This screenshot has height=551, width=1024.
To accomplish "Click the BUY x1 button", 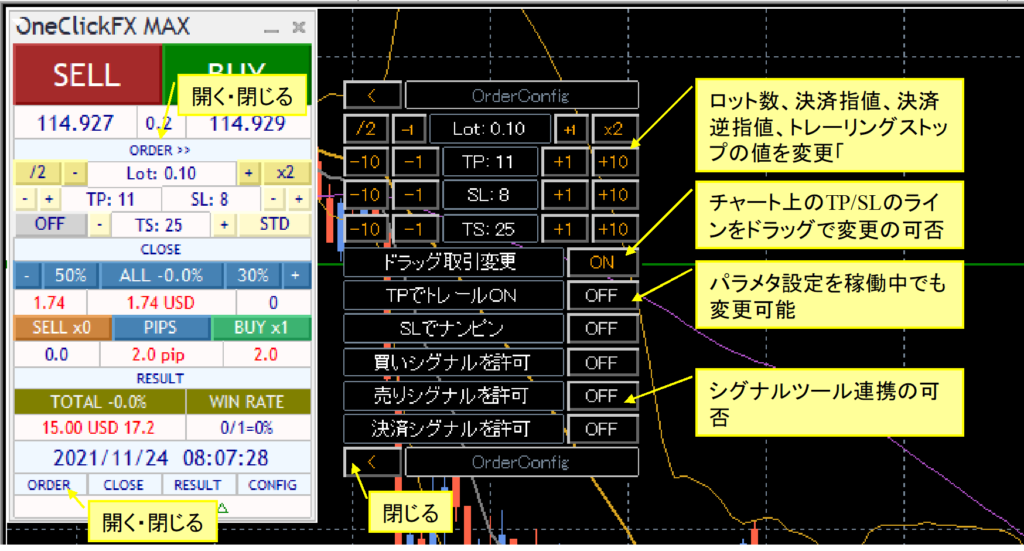I will tap(261, 328).
